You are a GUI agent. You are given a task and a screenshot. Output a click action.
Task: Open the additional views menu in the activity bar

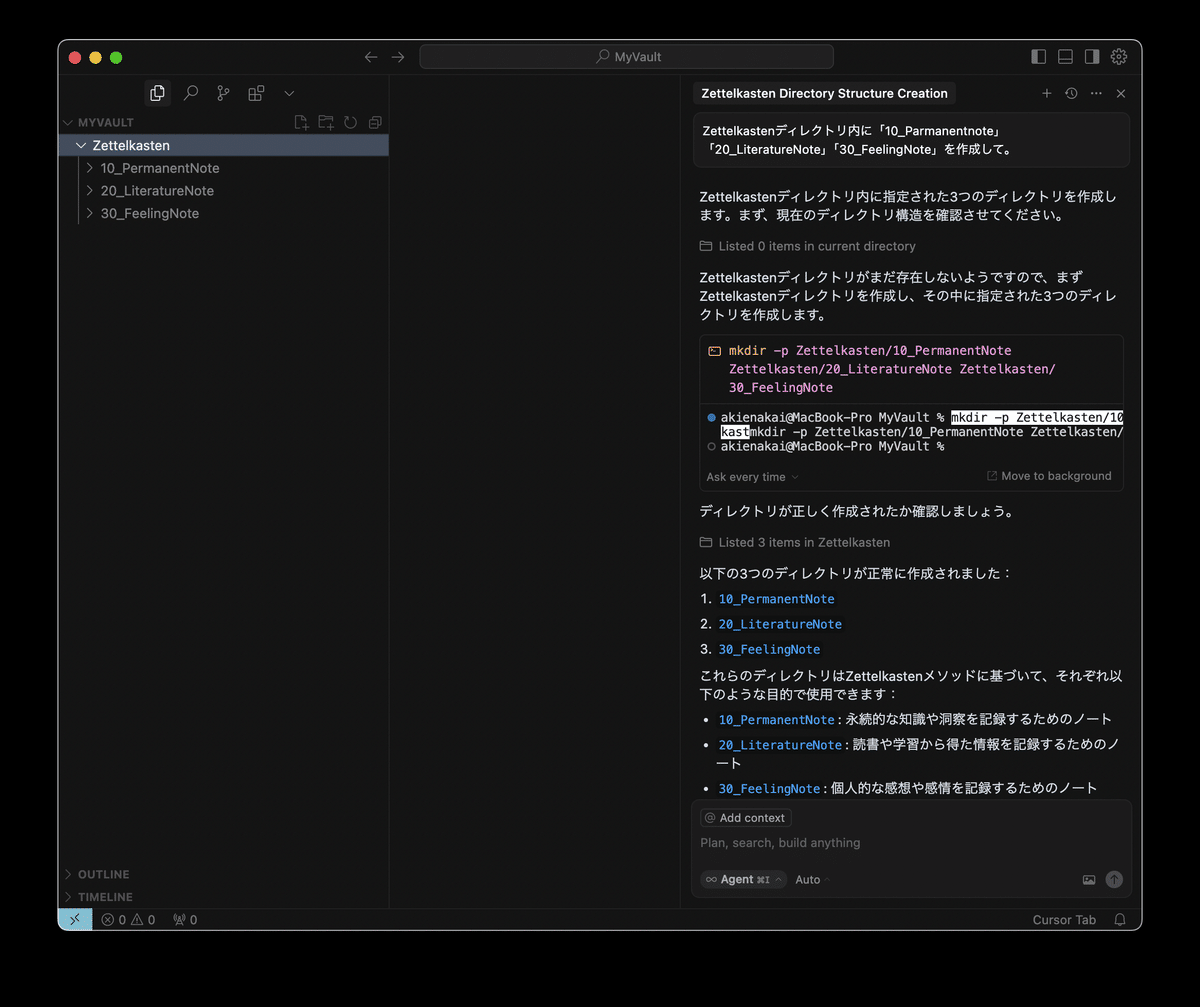[x=288, y=92]
